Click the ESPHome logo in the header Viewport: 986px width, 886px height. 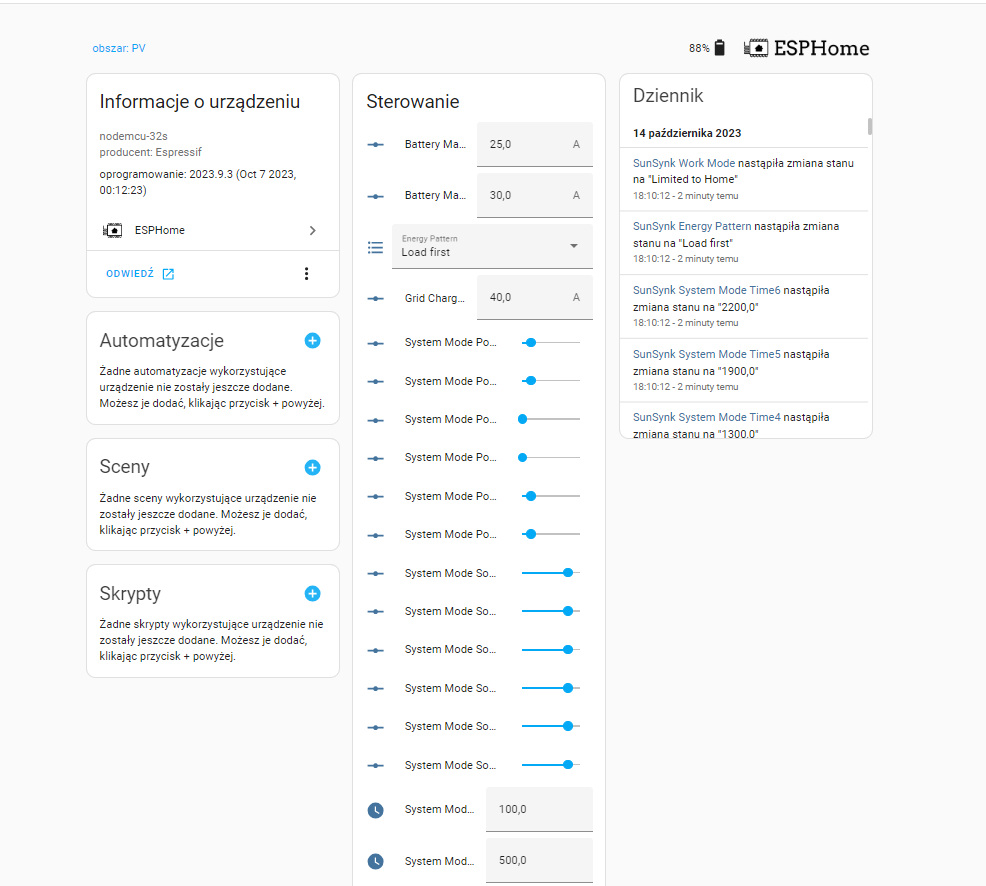tap(807, 48)
